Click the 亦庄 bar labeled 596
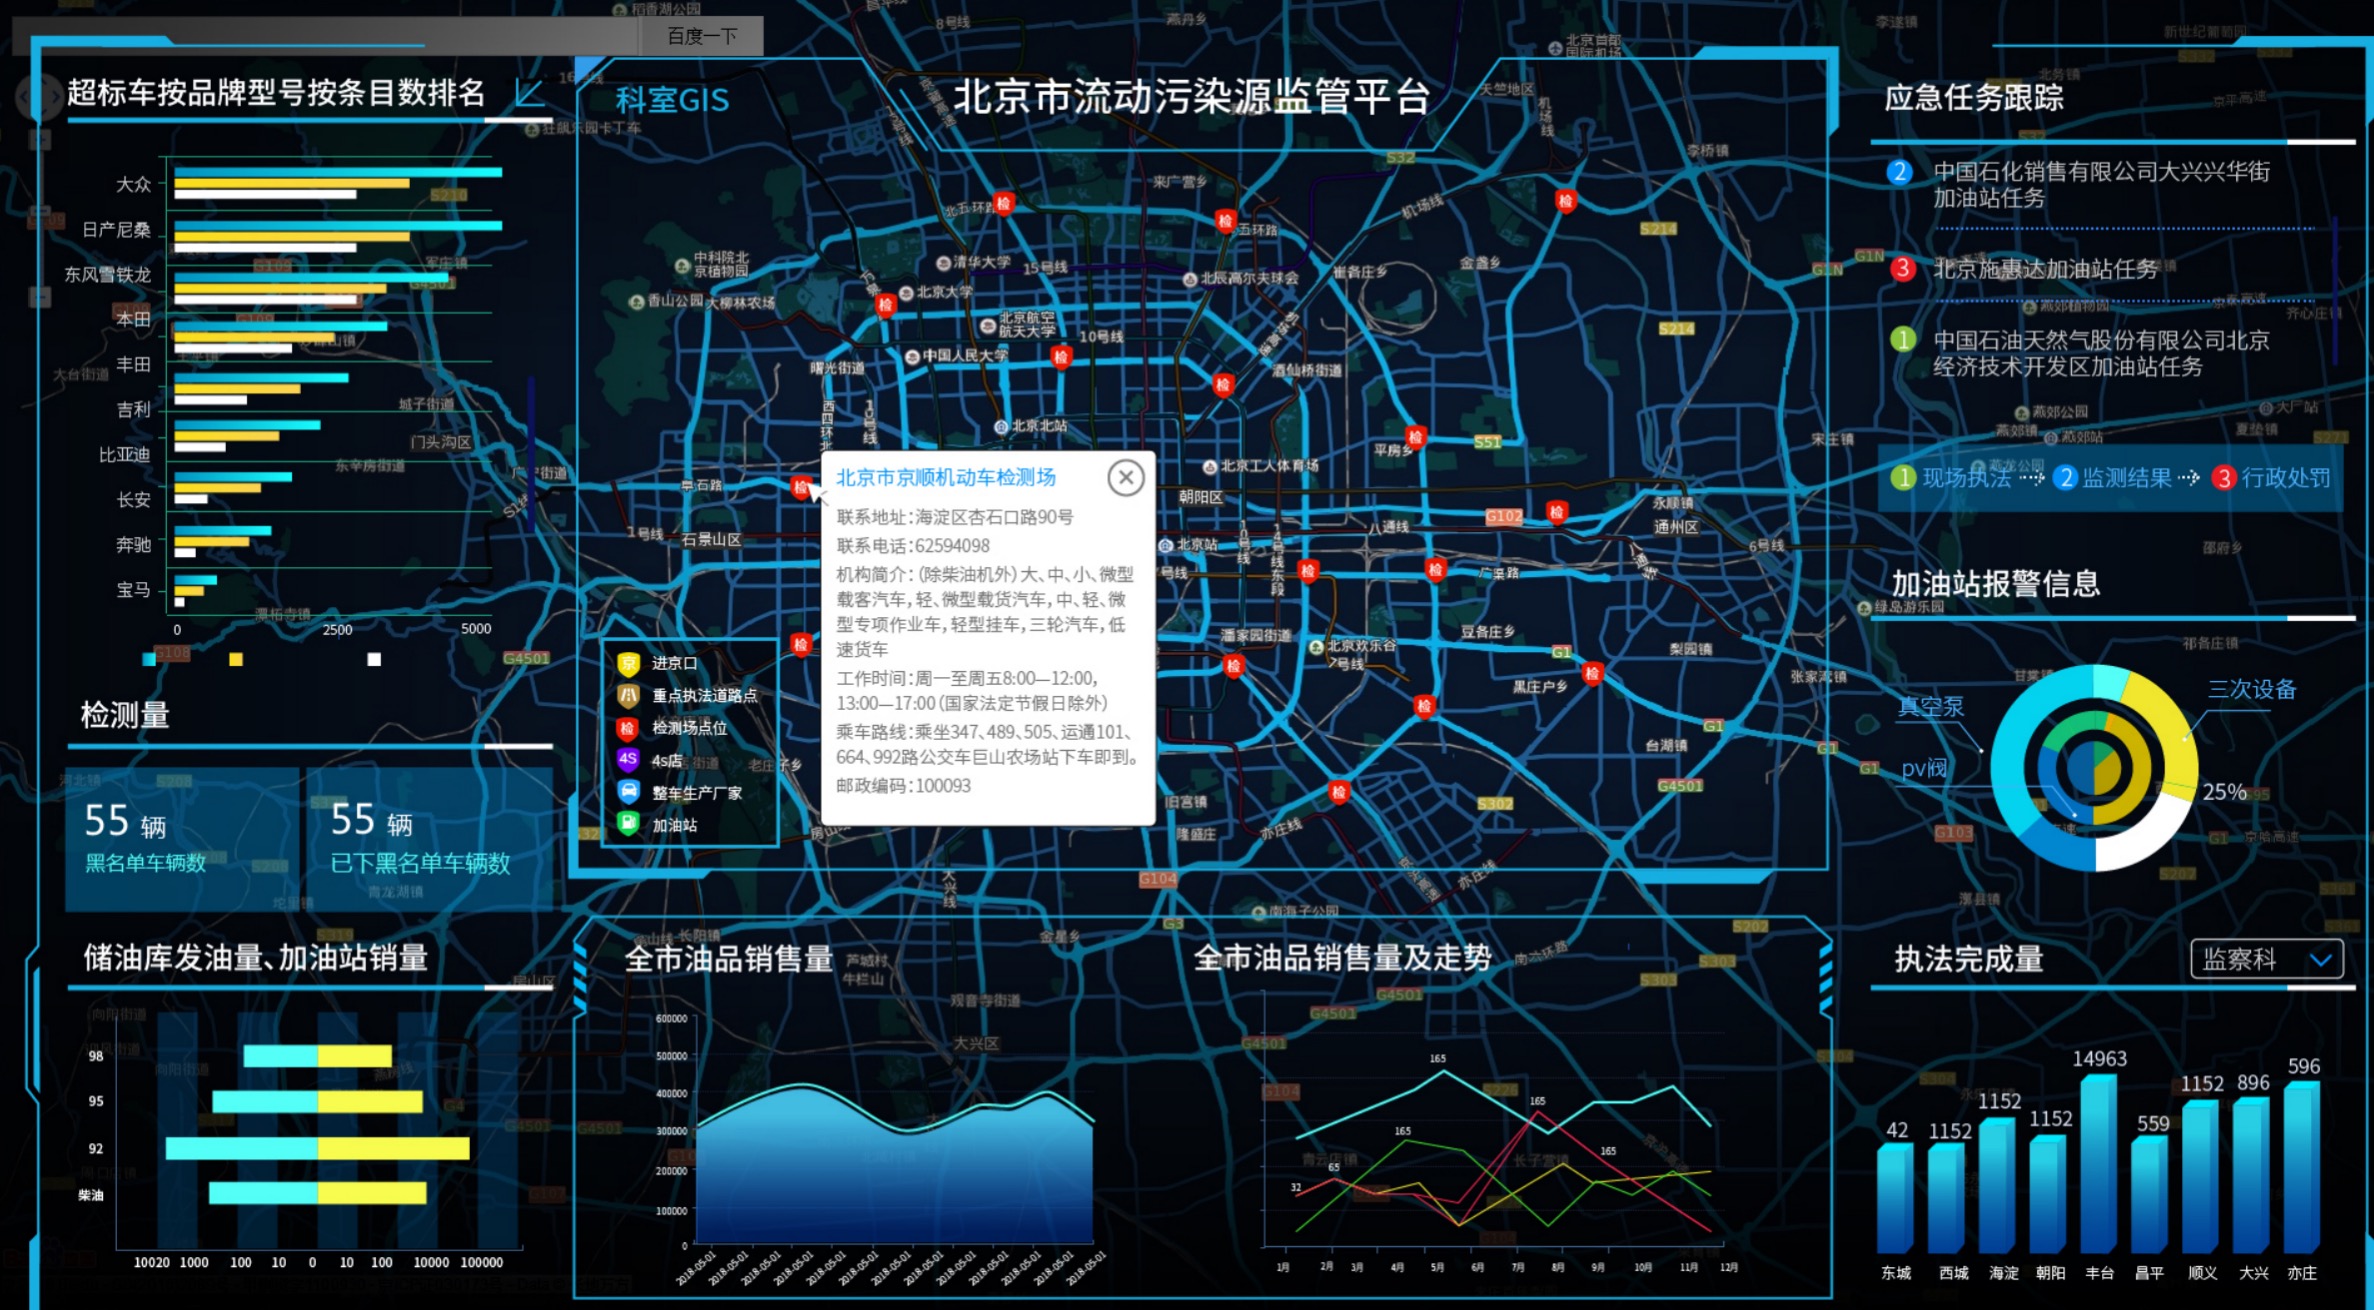The height and width of the screenshot is (1310, 2374). [2302, 1168]
